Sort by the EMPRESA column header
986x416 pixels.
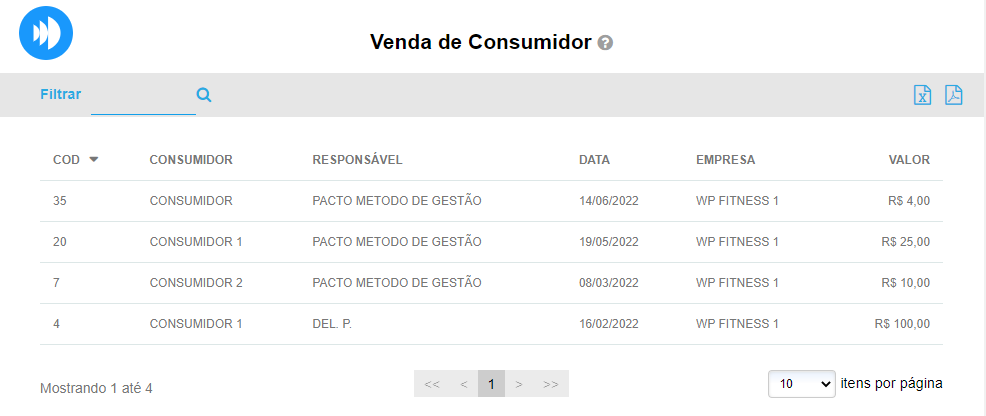click(725, 160)
